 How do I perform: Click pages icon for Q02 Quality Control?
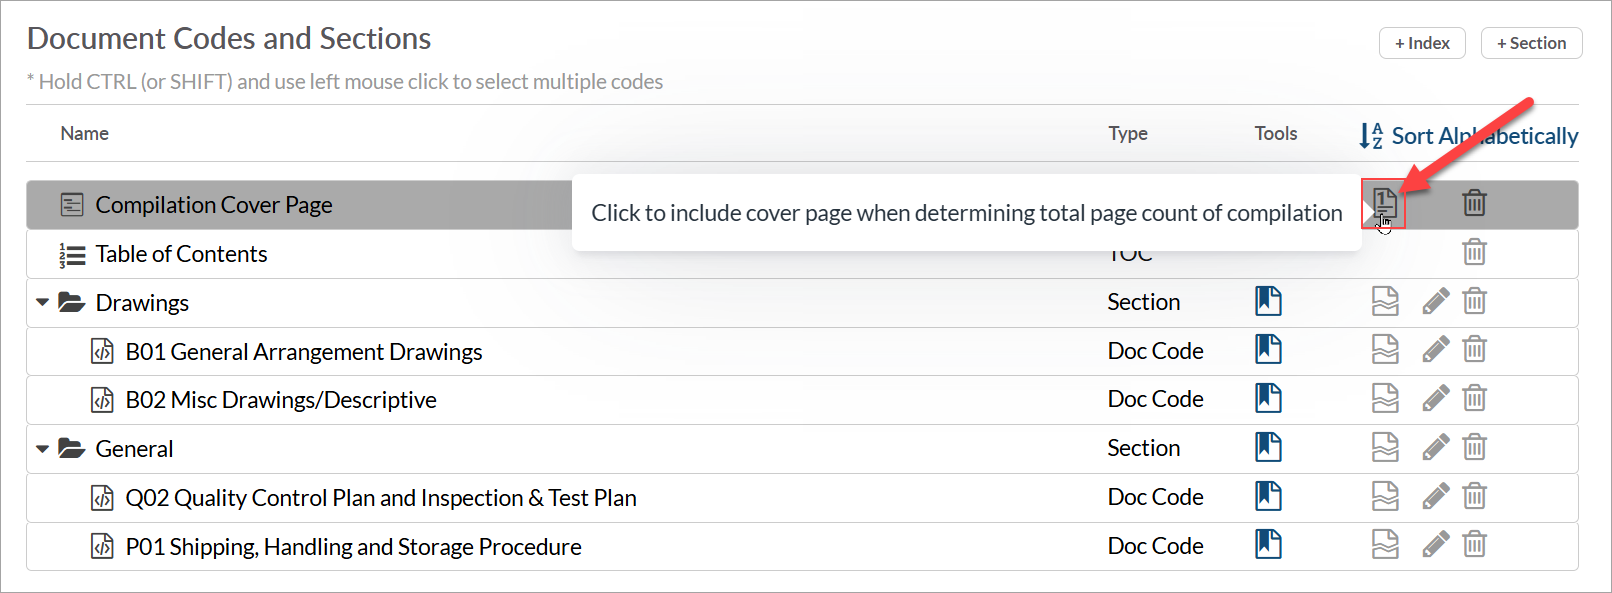point(1385,496)
